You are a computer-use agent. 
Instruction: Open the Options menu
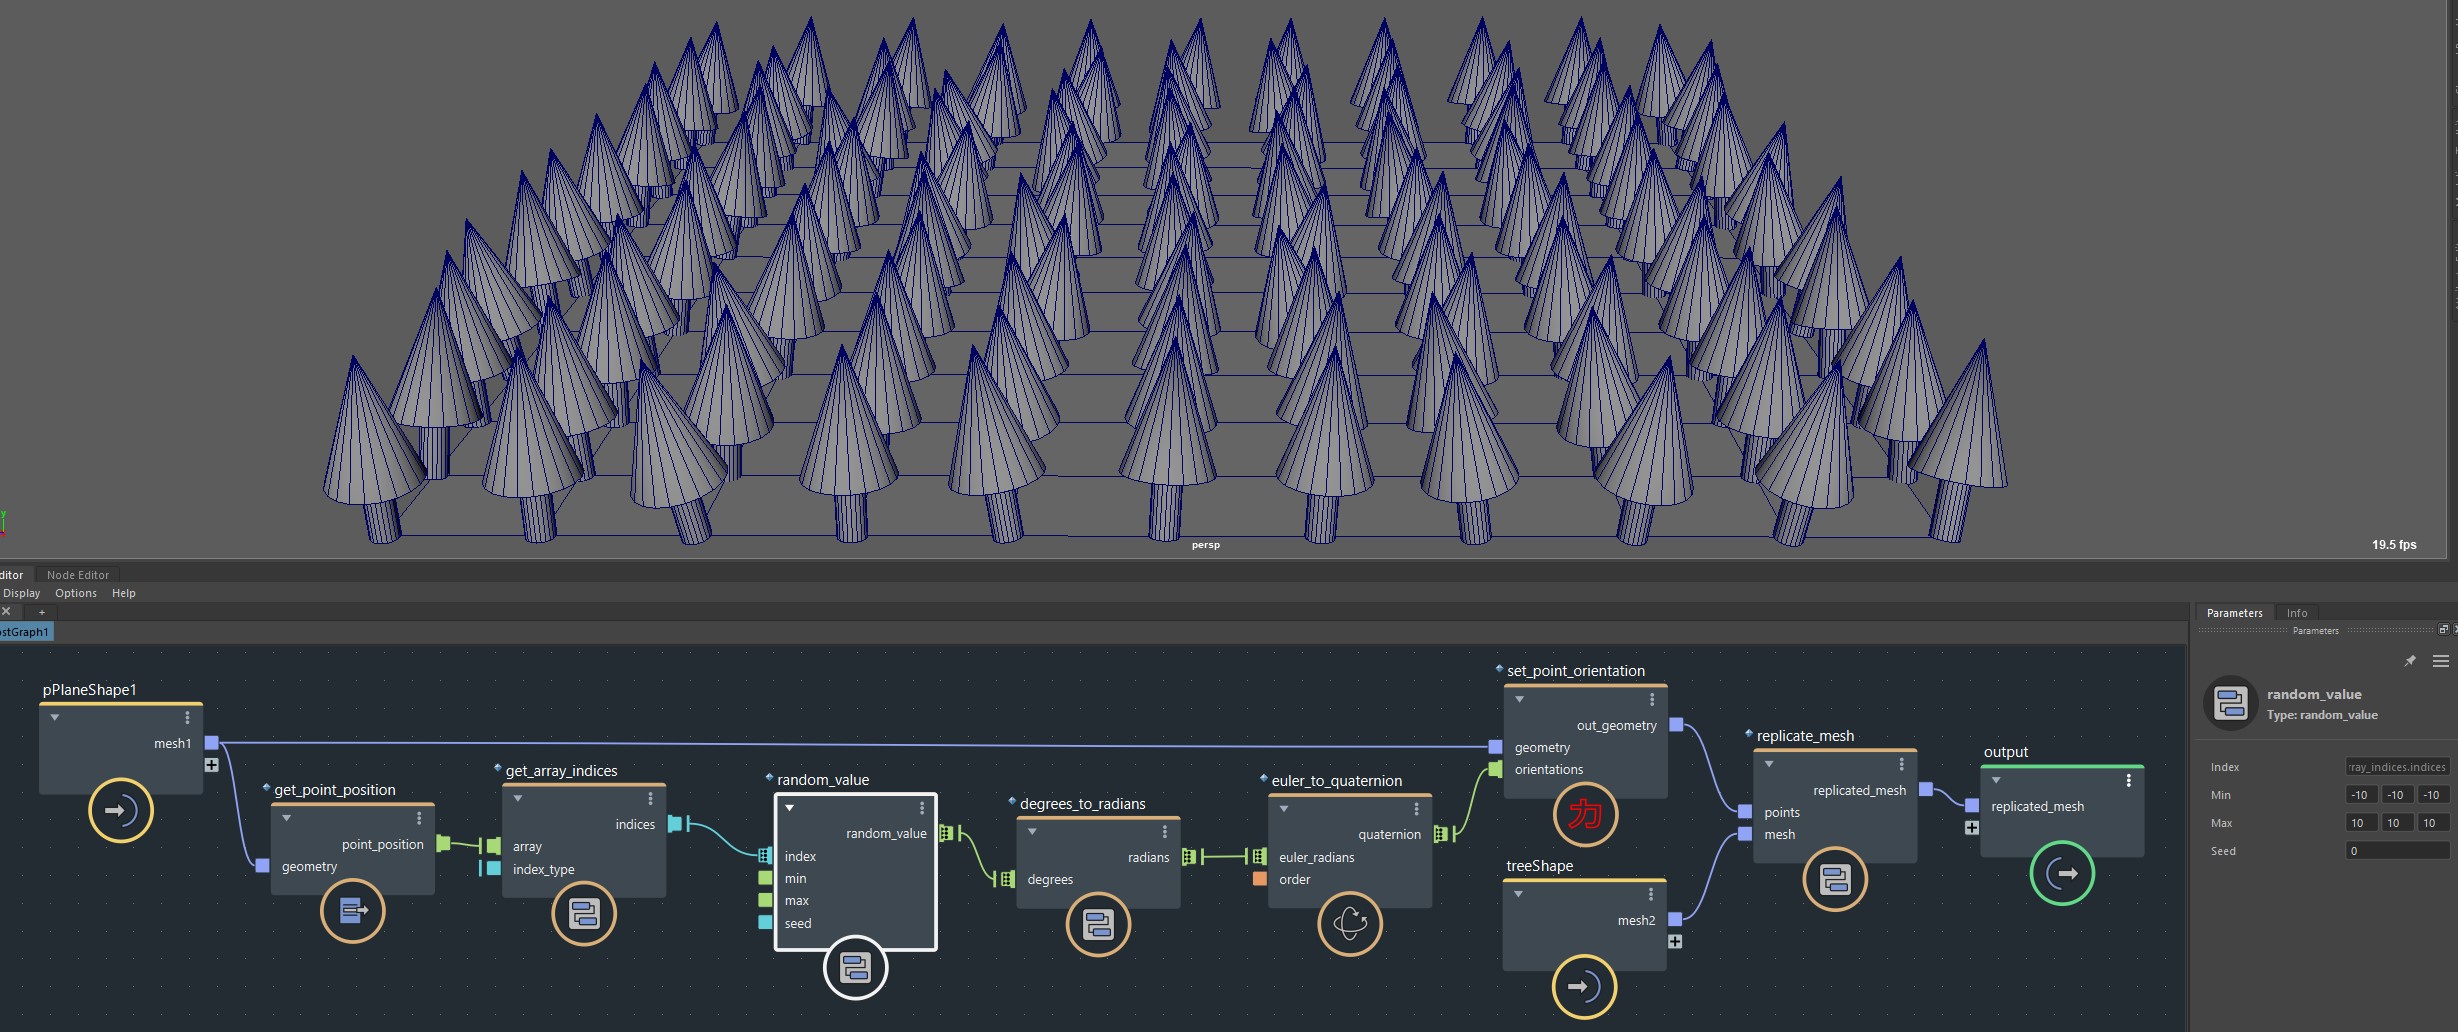[x=76, y=593]
